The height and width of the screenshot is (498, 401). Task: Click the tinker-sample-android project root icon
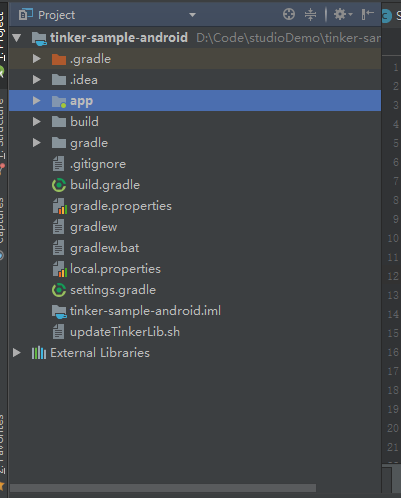pyautogui.click(x=39, y=39)
